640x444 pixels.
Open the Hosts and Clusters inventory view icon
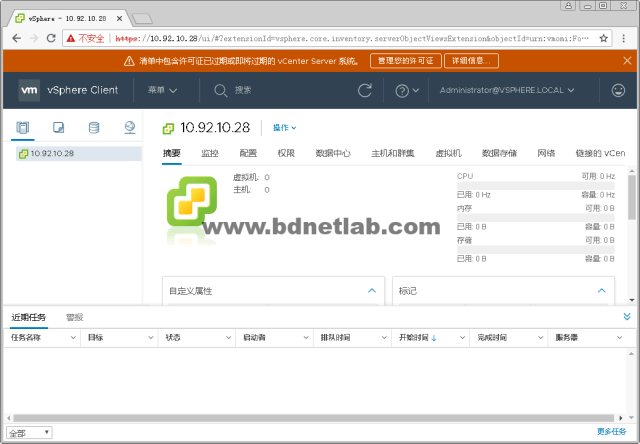tap(22, 128)
